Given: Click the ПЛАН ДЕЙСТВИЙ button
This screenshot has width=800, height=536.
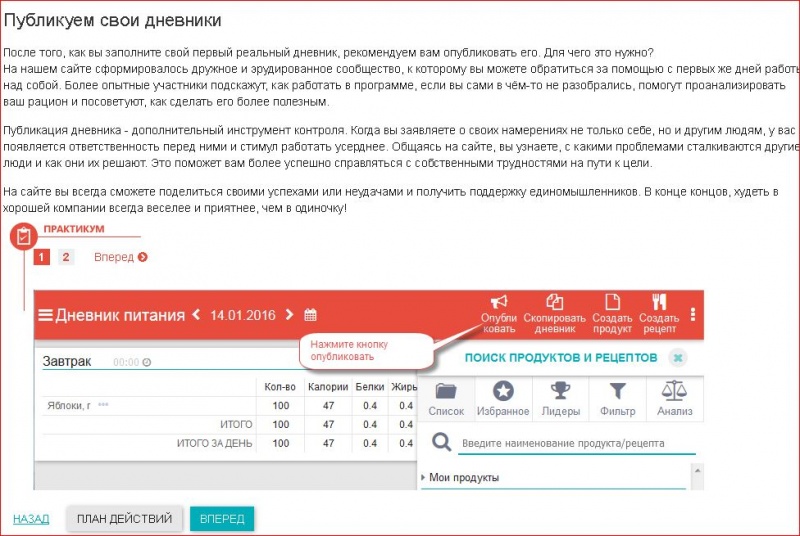Looking at the screenshot, I should (x=124, y=519).
